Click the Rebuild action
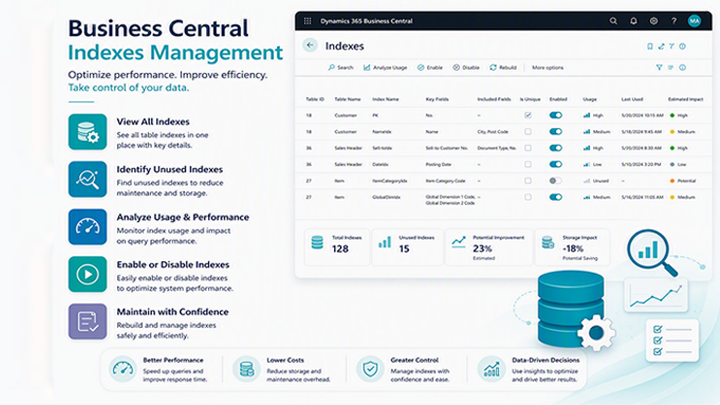 [503, 68]
